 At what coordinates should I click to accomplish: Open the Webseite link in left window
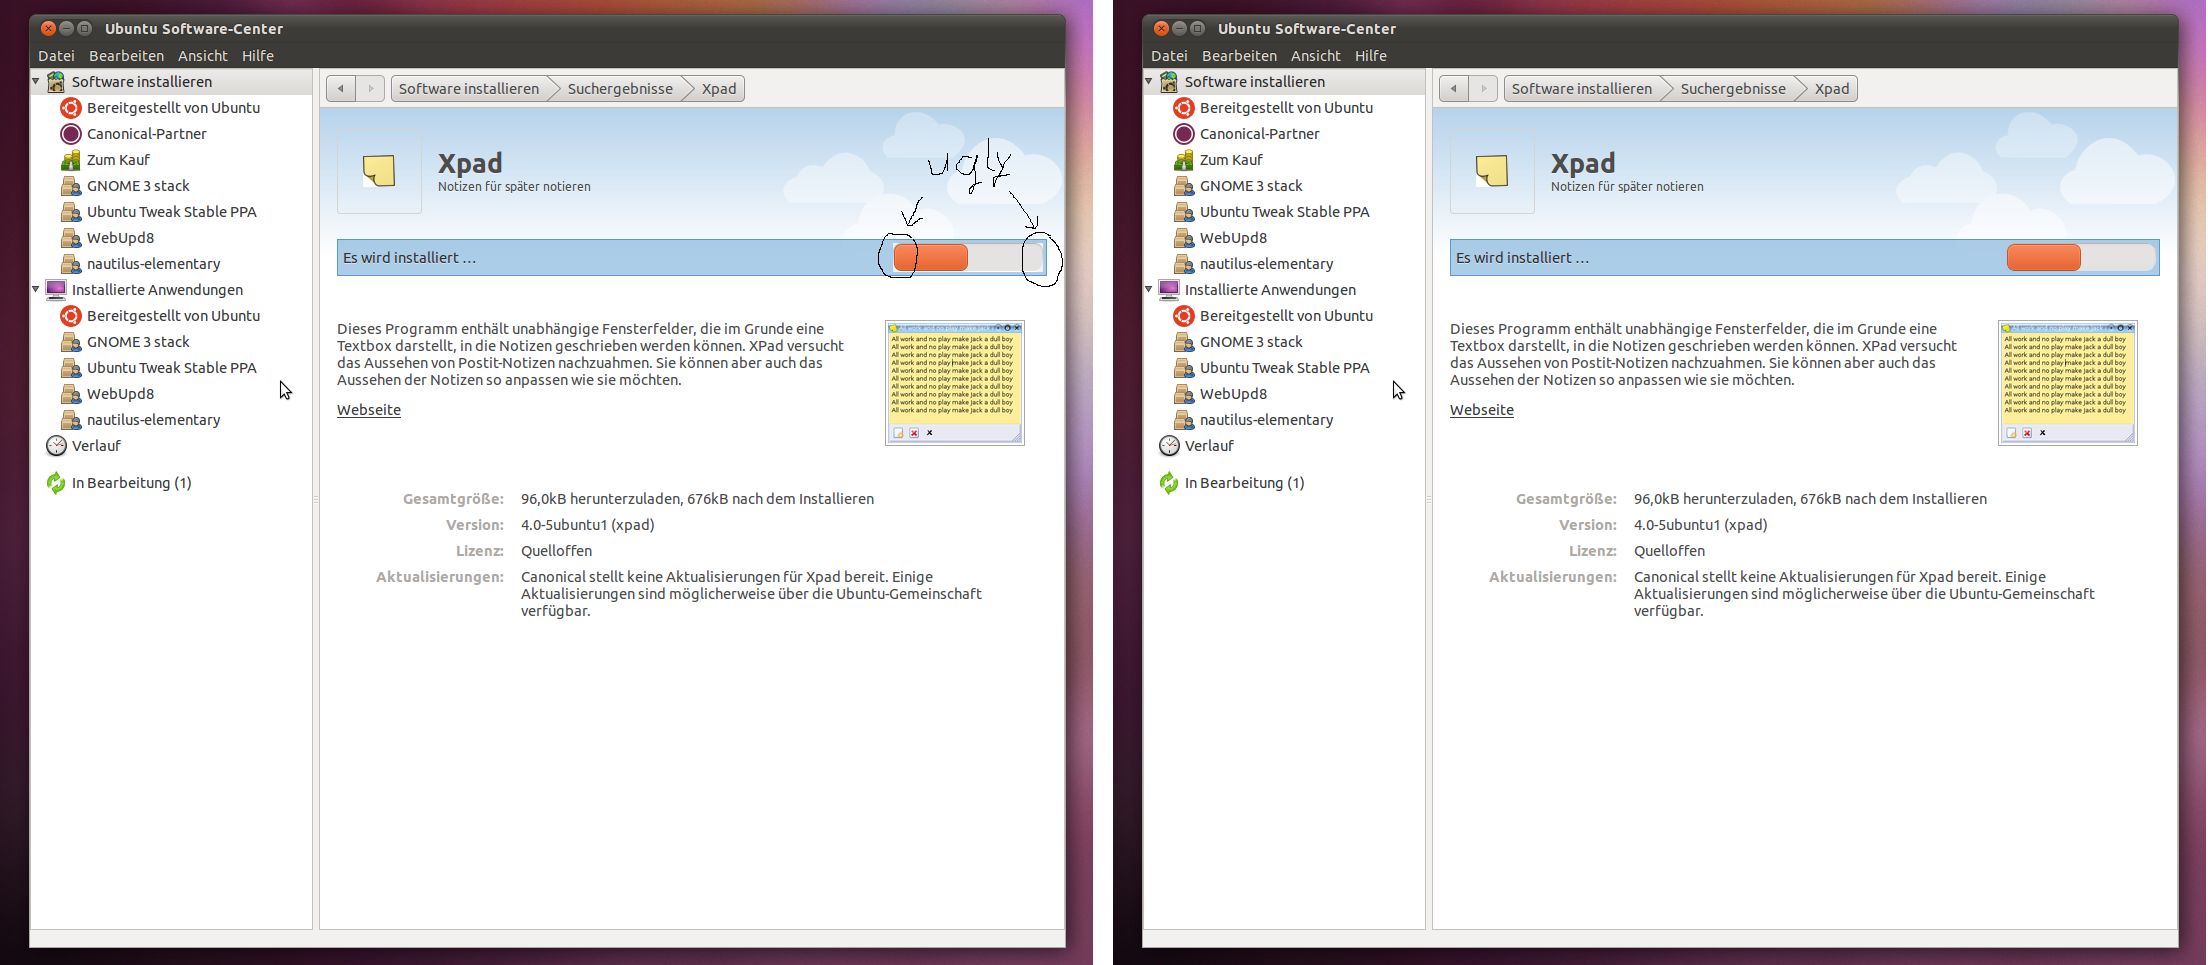pos(369,410)
